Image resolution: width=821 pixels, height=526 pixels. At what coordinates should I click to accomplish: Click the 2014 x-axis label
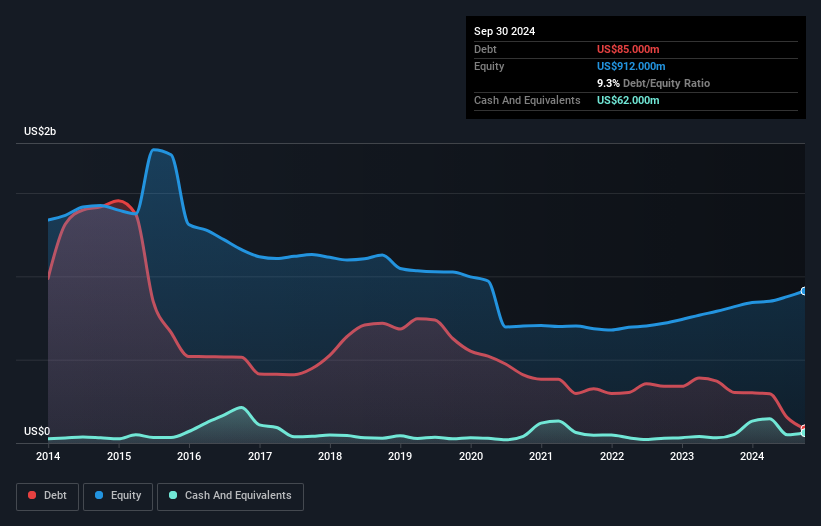coord(48,456)
